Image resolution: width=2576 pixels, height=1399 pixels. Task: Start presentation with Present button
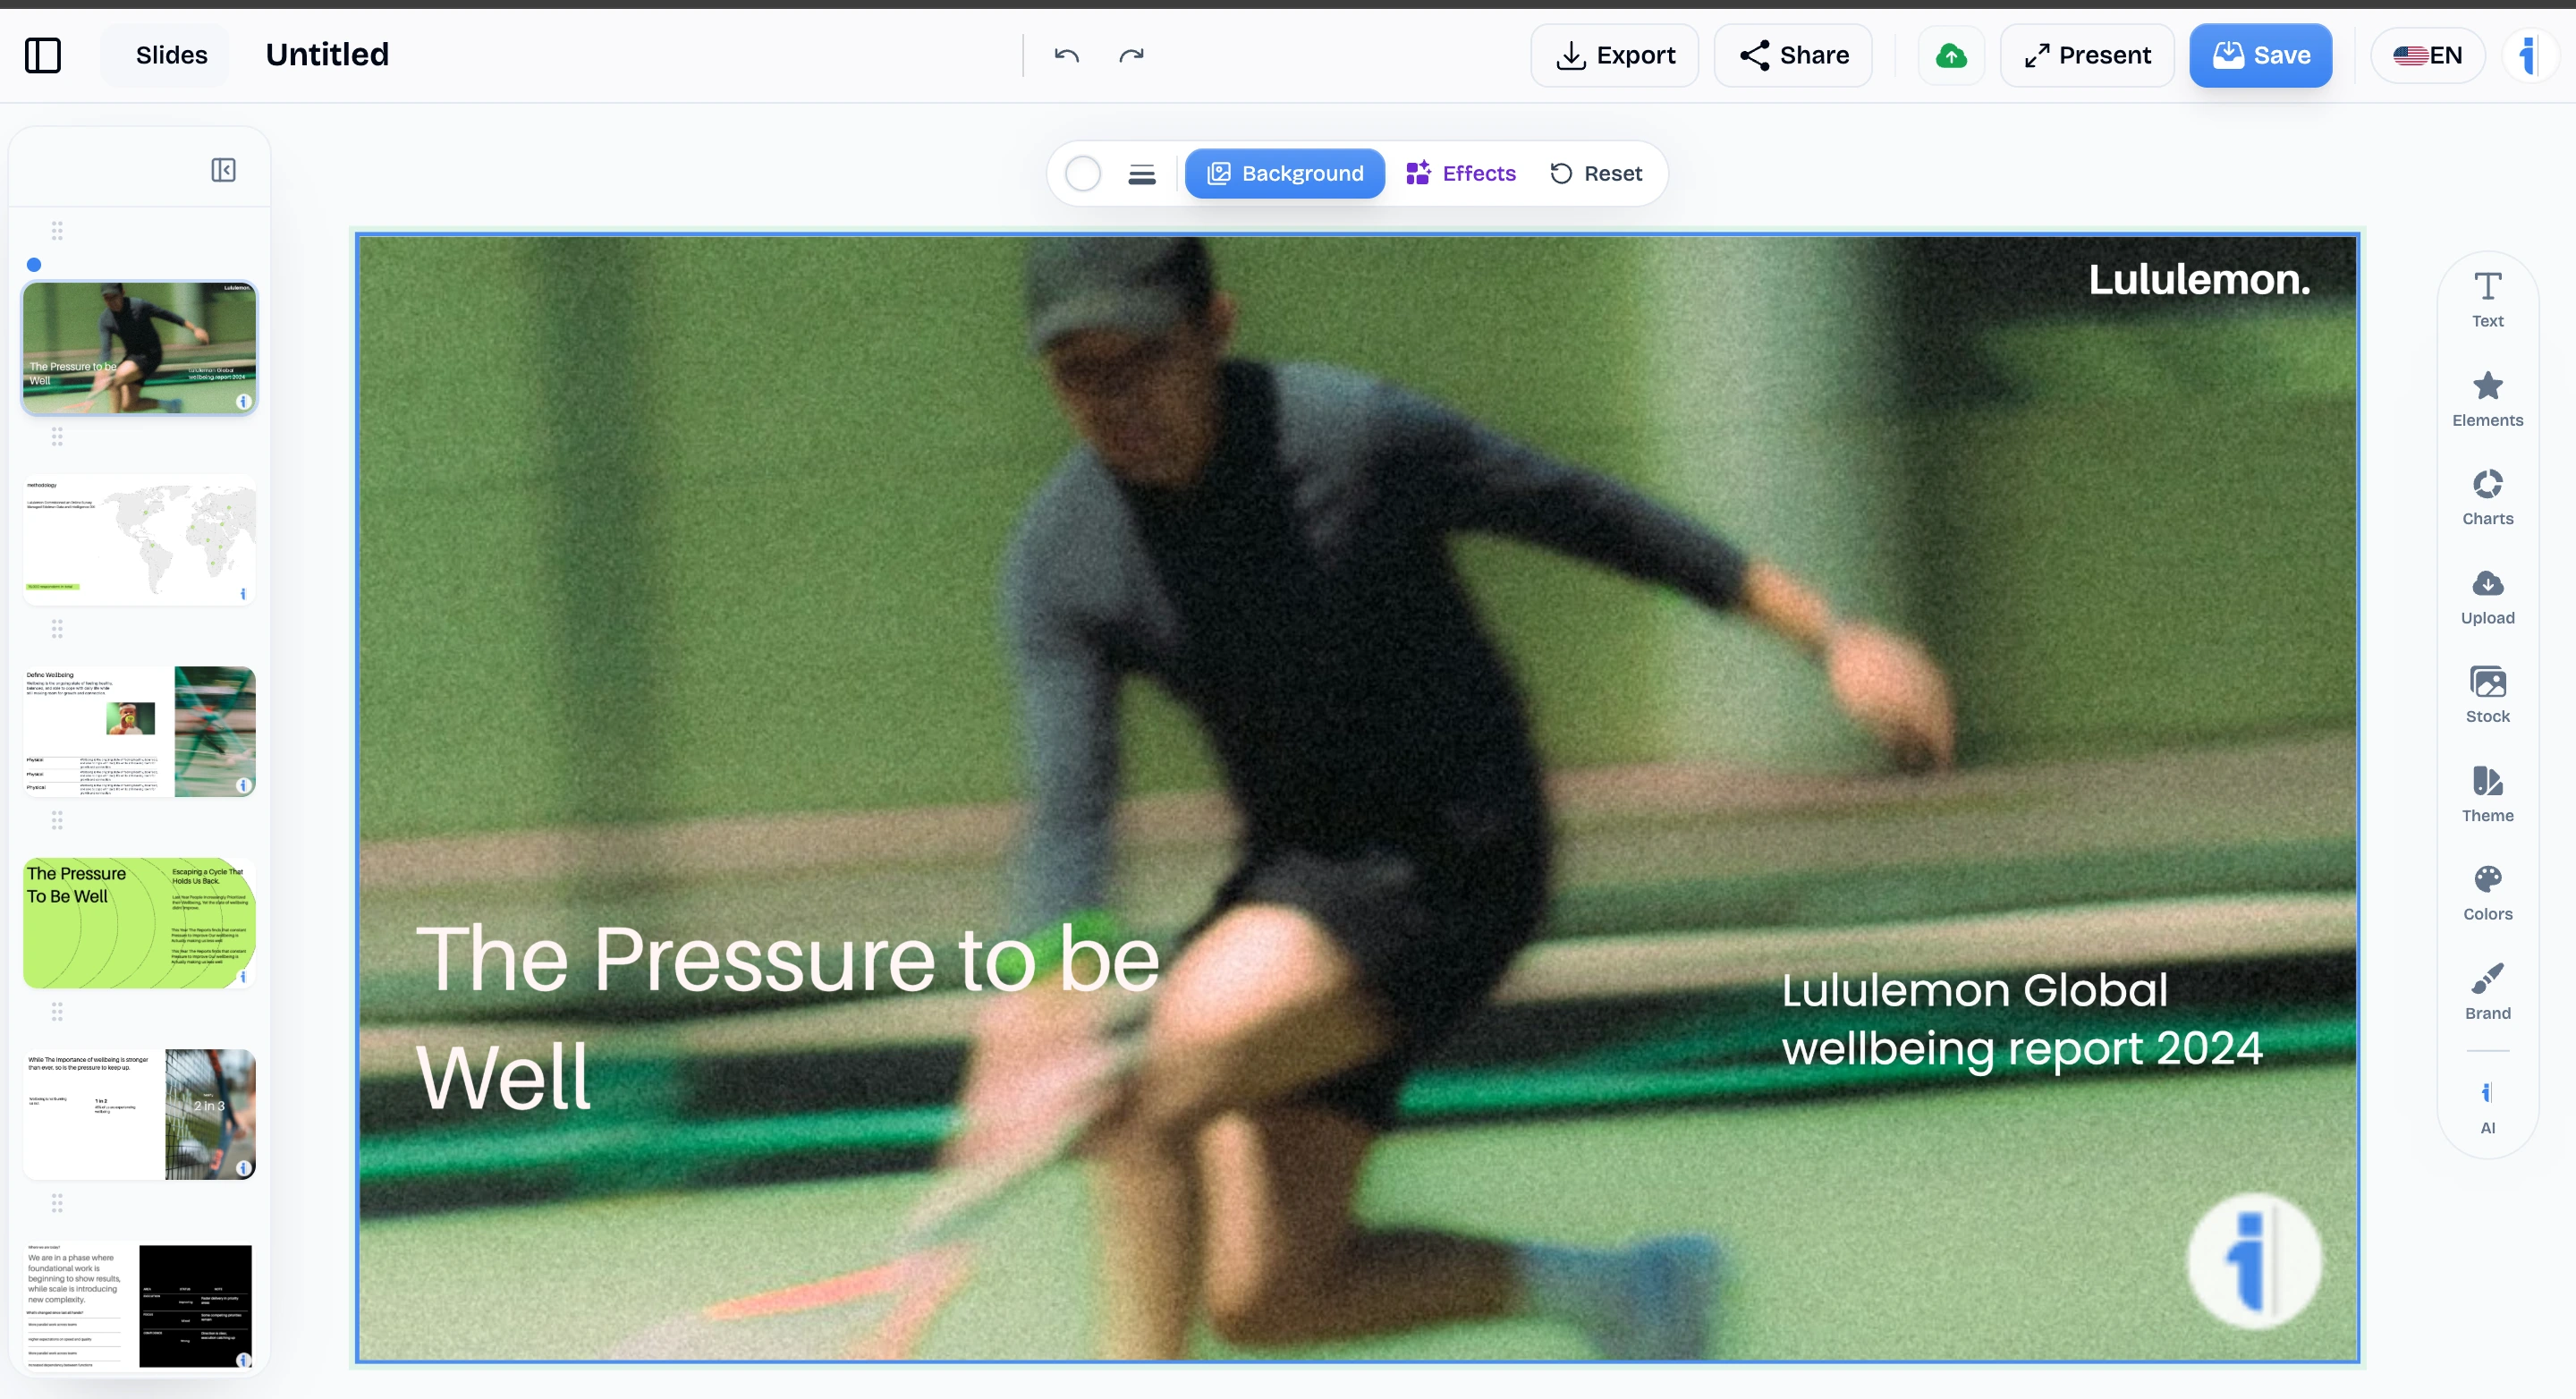click(x=2087, y=55)
